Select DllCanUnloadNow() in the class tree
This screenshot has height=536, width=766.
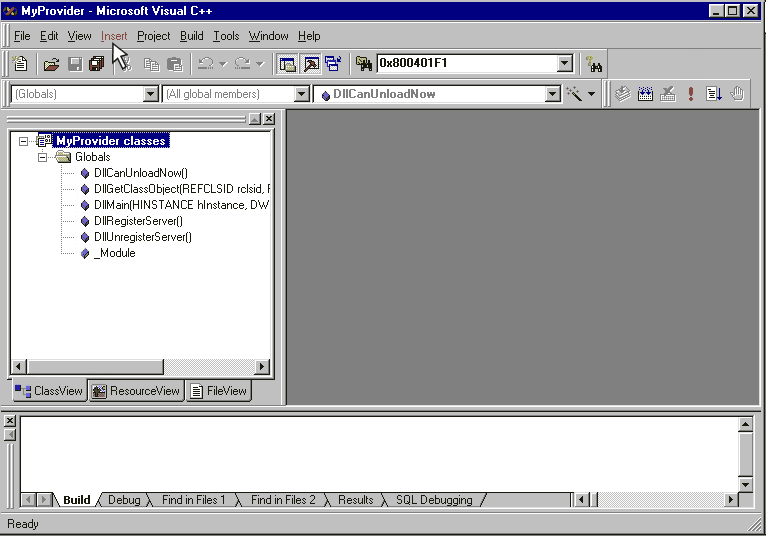tap(141, 173)
